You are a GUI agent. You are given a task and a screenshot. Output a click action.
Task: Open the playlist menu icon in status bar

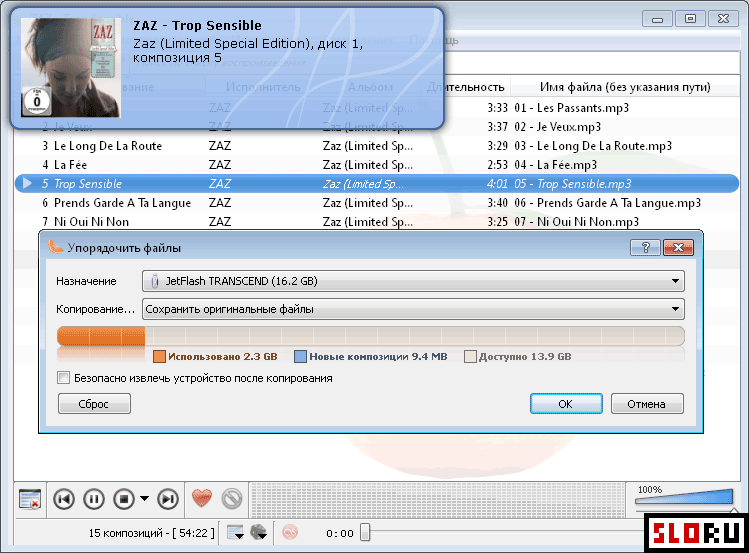[235, 532]
